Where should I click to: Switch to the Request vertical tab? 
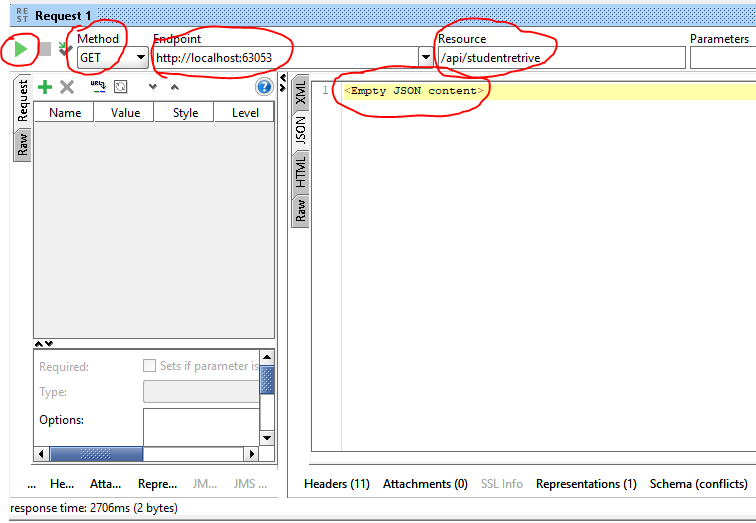(x=23, y=101)
